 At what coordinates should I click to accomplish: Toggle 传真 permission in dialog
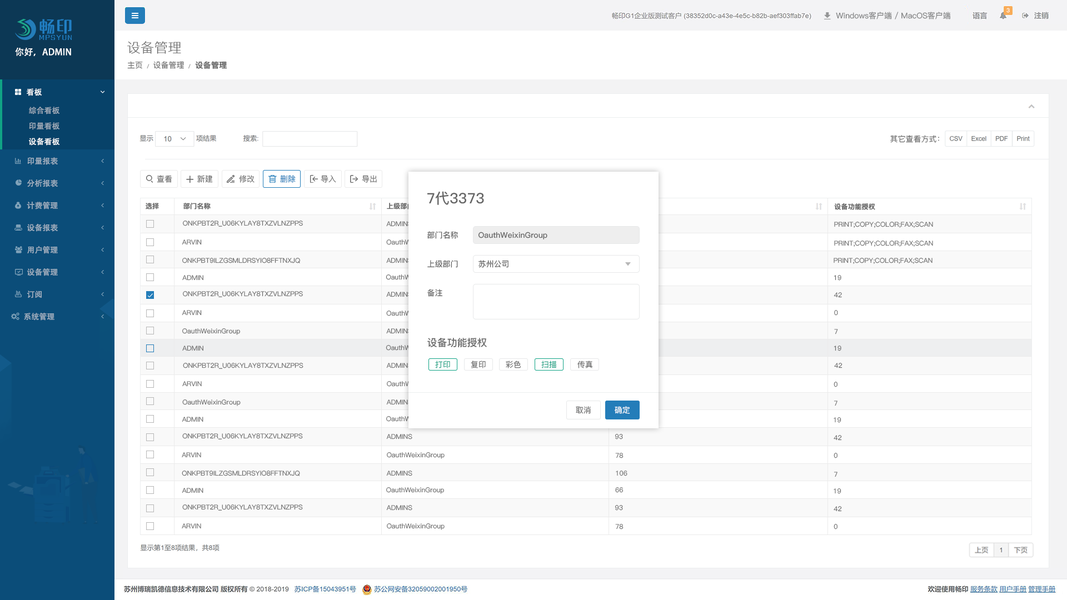585,365
